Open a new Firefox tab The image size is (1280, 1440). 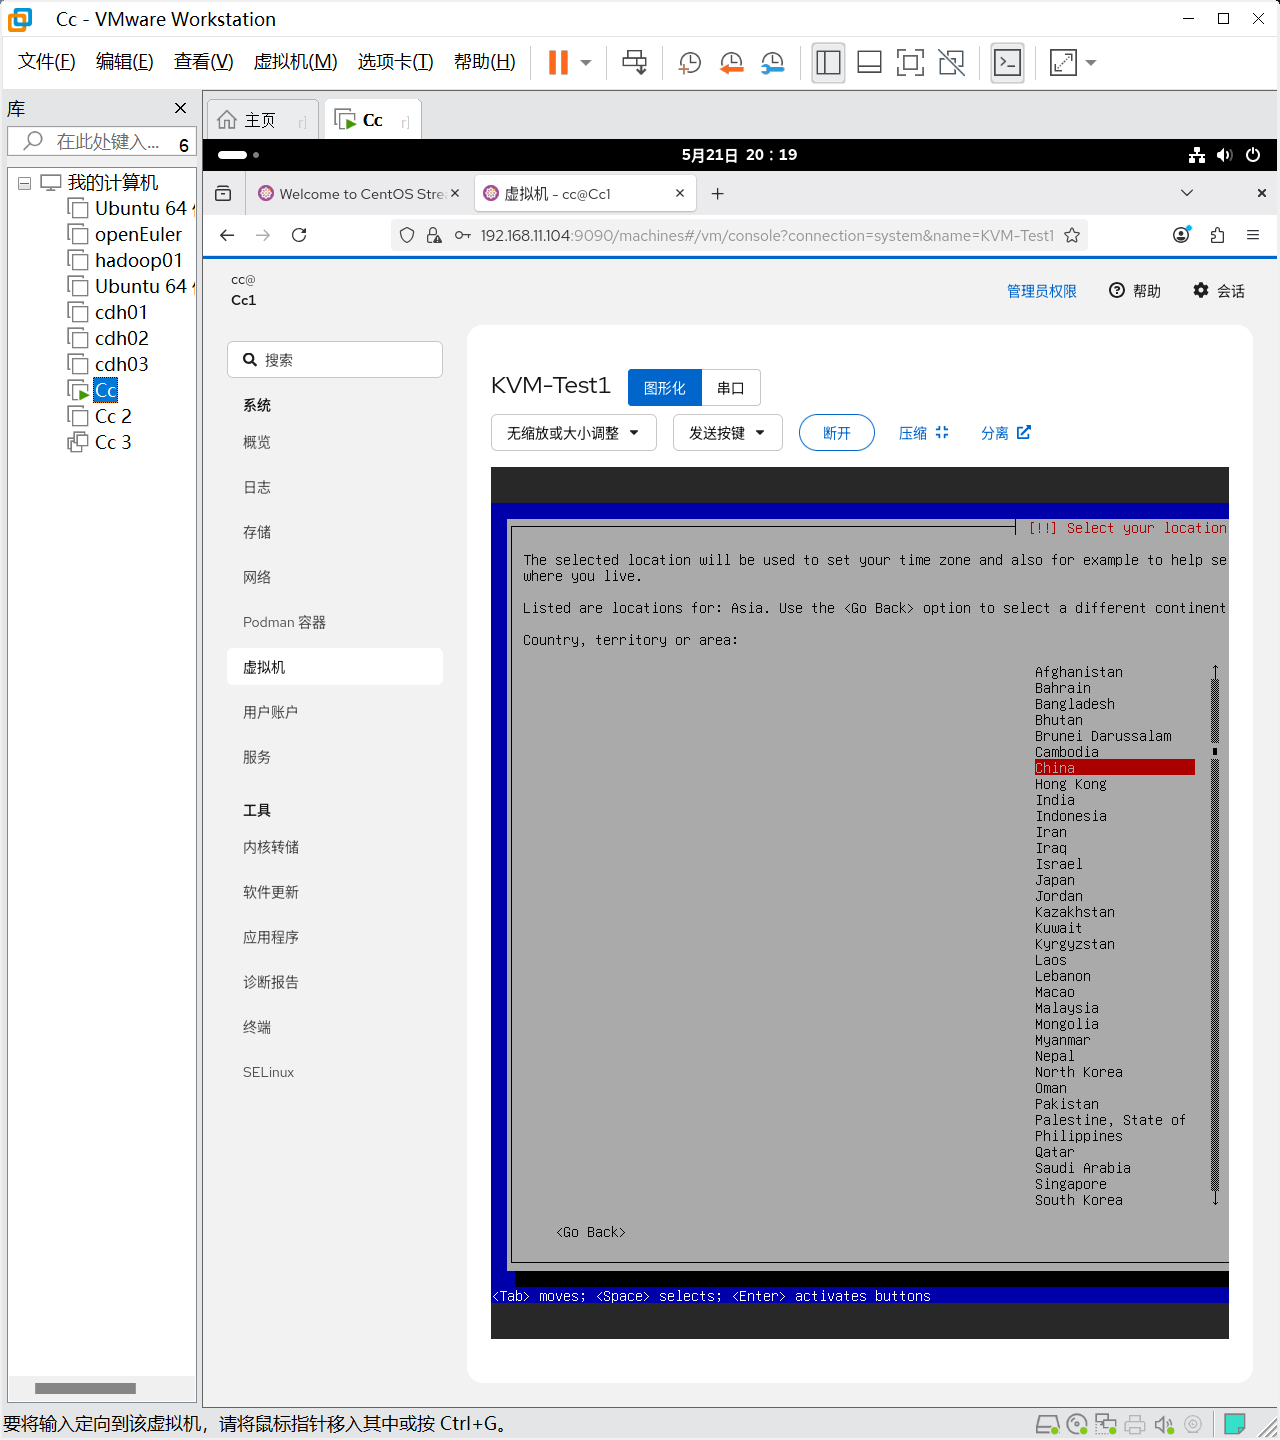tap(717, 194)
